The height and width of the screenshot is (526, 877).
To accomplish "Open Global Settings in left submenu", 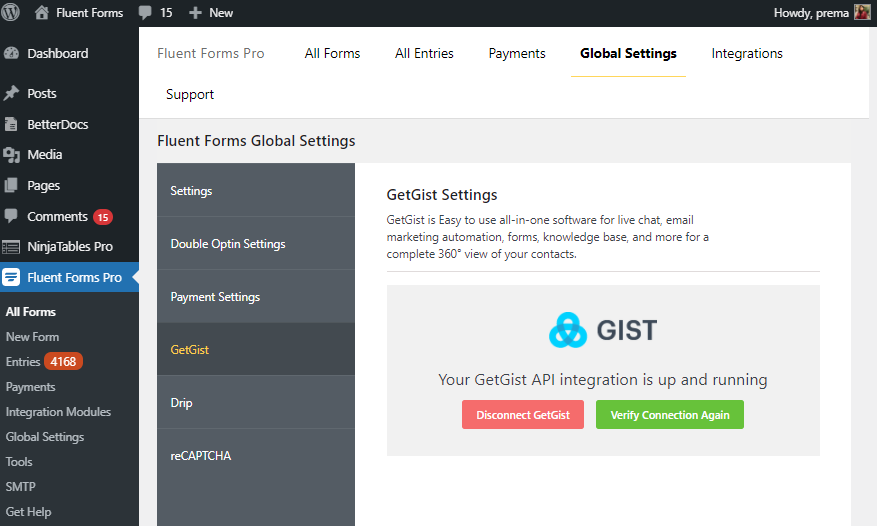I will point(45,437).
